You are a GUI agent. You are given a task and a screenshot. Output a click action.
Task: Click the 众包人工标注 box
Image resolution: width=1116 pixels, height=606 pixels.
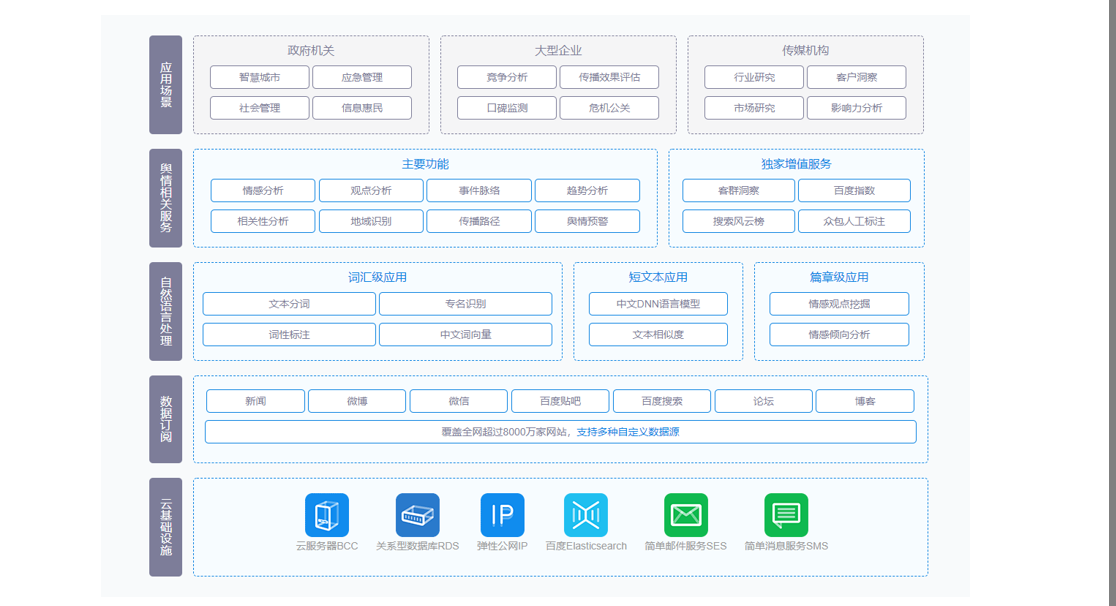point(854,221)
